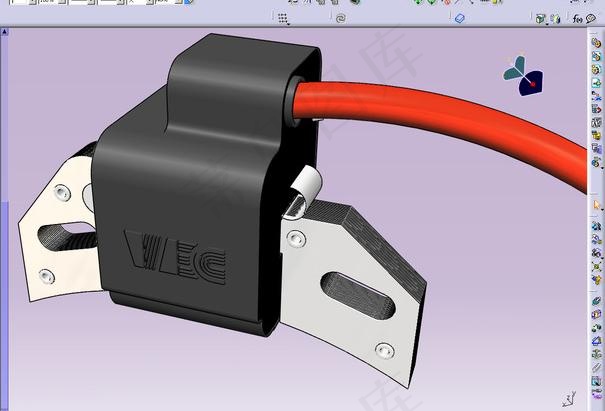Click the Fix Together paperclip icon
This screenshot has height=411, width=605.
596,368
